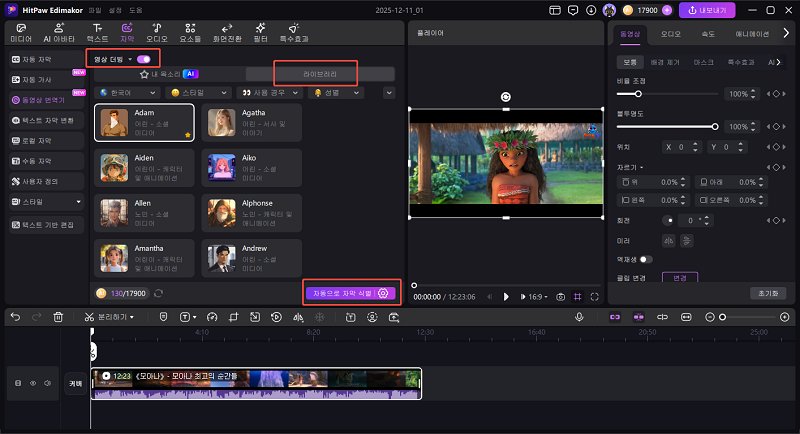Viewport: 800px width, 434px height.
Task: Enter fullscreen preview in the player
Action: [594, 297]
